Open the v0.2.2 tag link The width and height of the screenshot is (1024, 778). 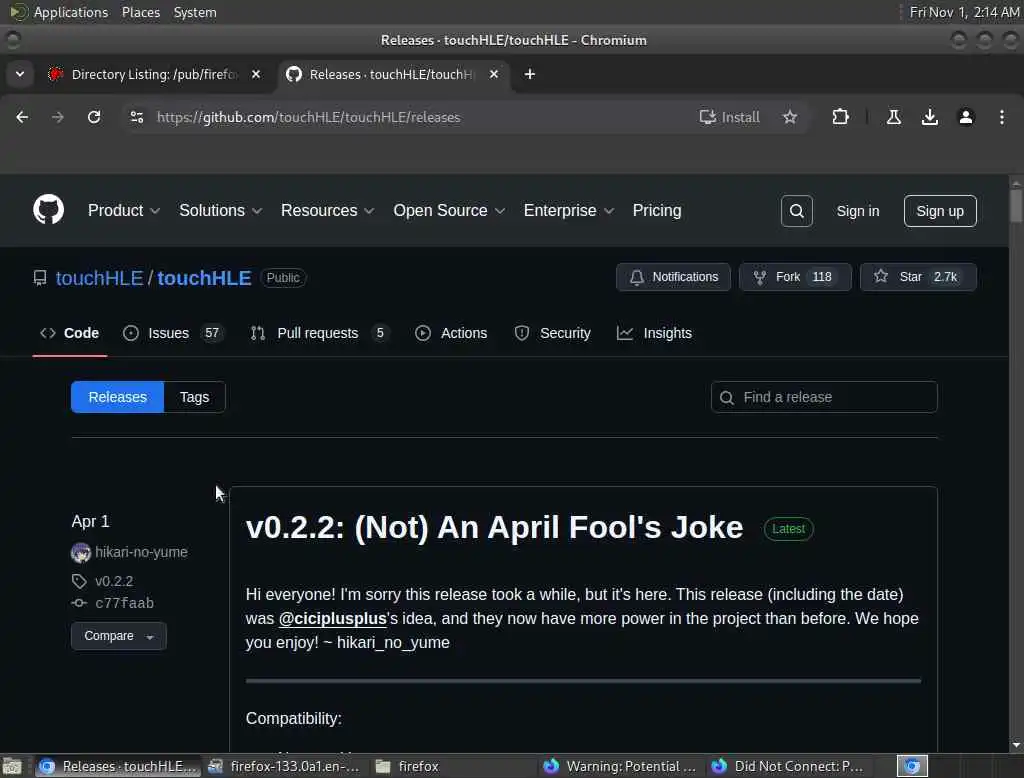click(114, 581)
